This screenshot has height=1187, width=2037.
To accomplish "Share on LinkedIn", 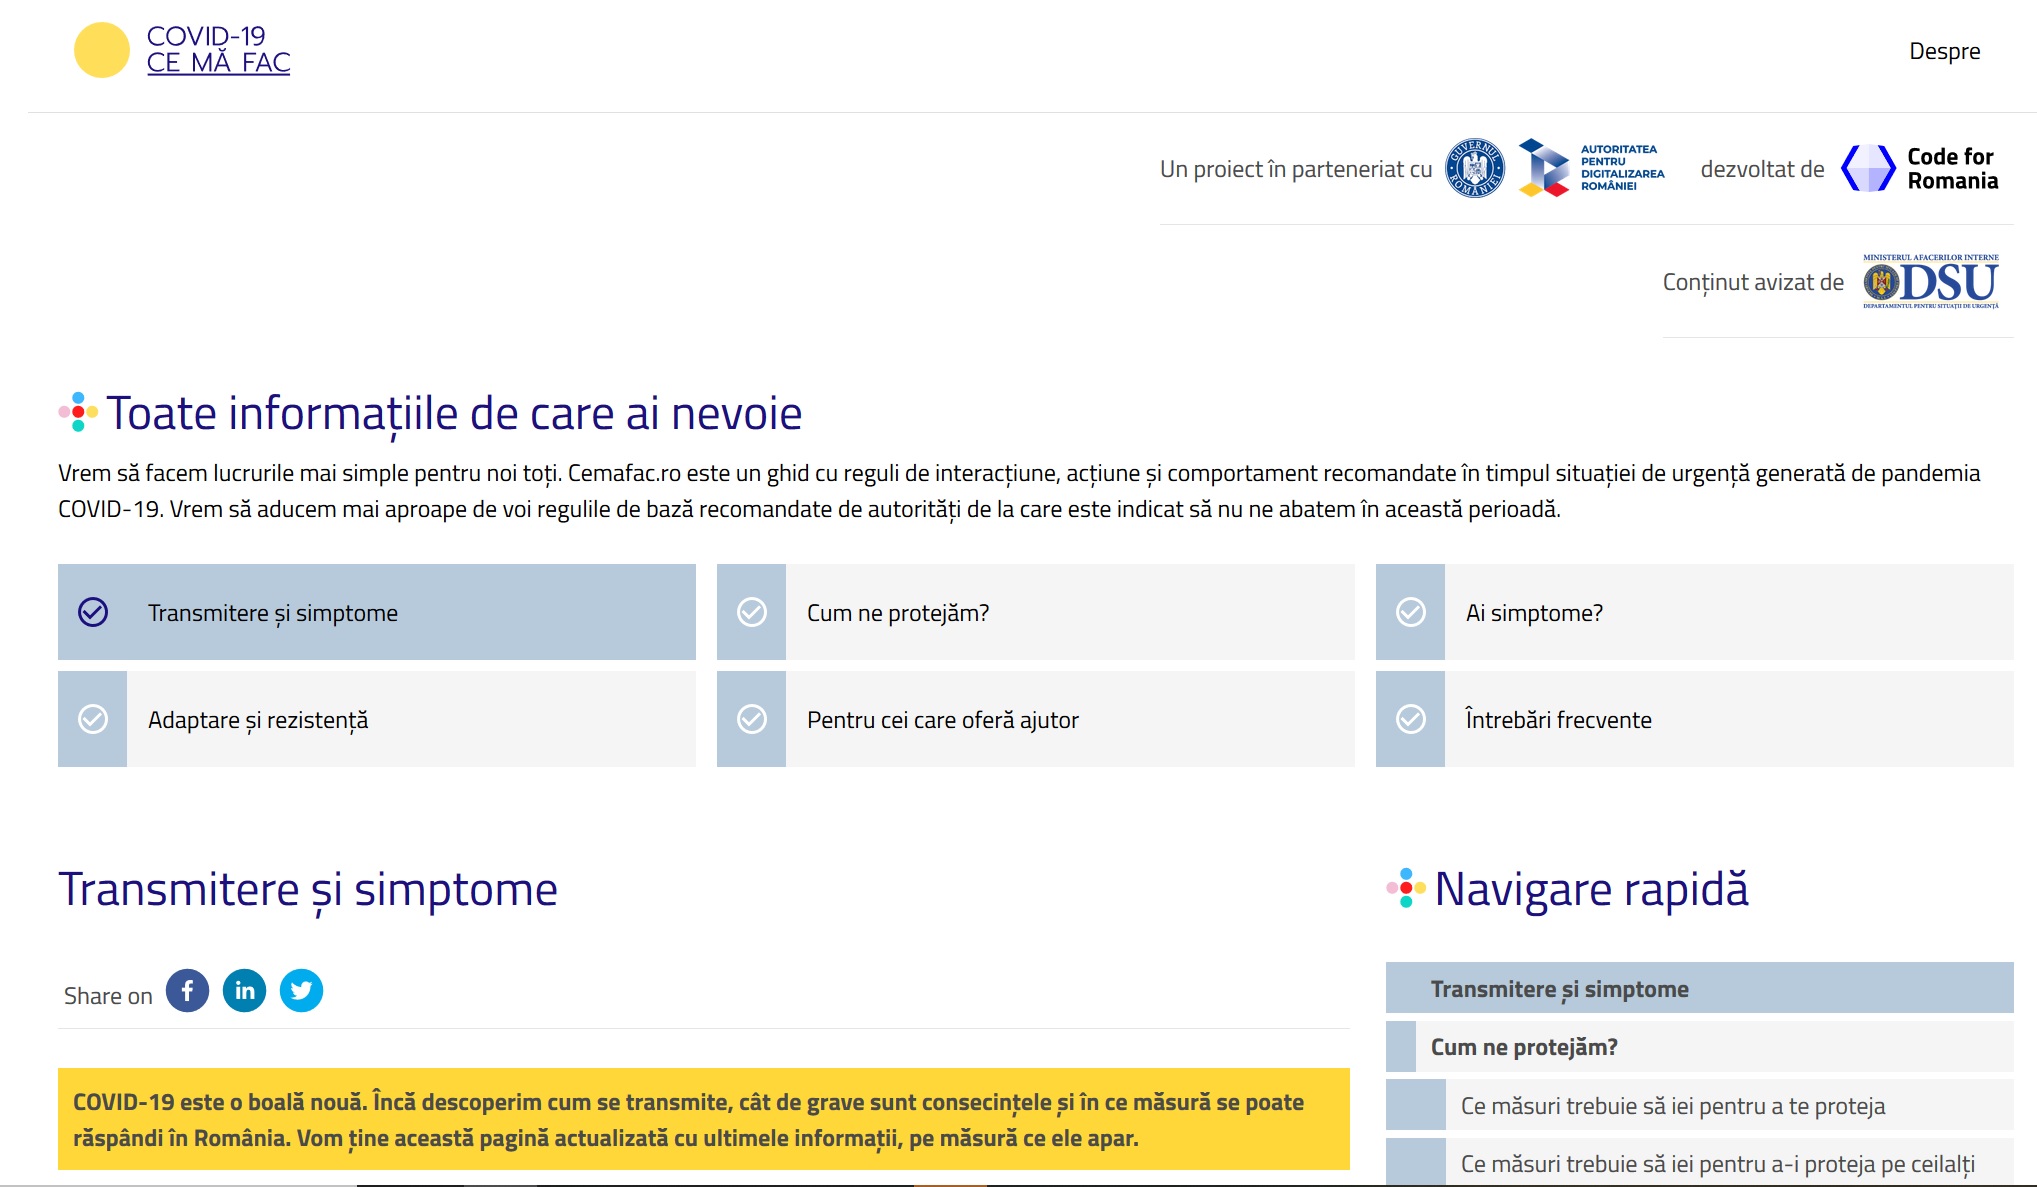I will point(244,991).
